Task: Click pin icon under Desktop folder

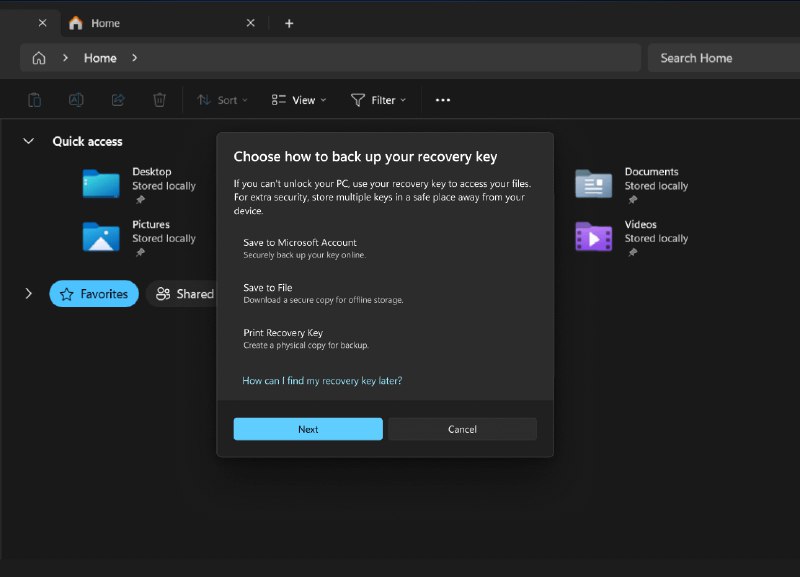Action: [140, 200]
